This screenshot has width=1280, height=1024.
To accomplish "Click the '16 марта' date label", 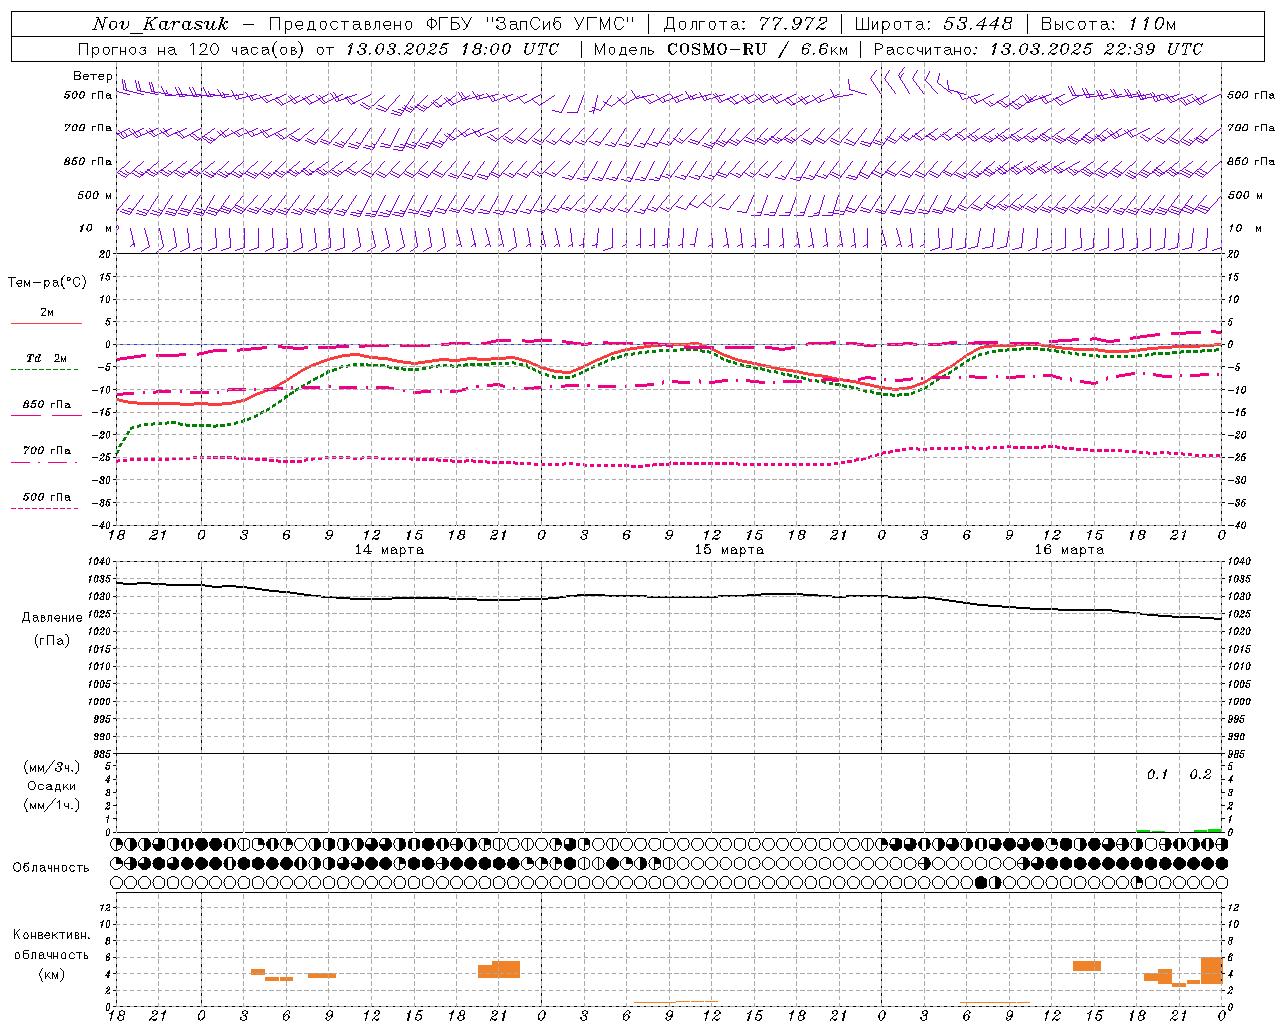I will (x=1069, y=550).
